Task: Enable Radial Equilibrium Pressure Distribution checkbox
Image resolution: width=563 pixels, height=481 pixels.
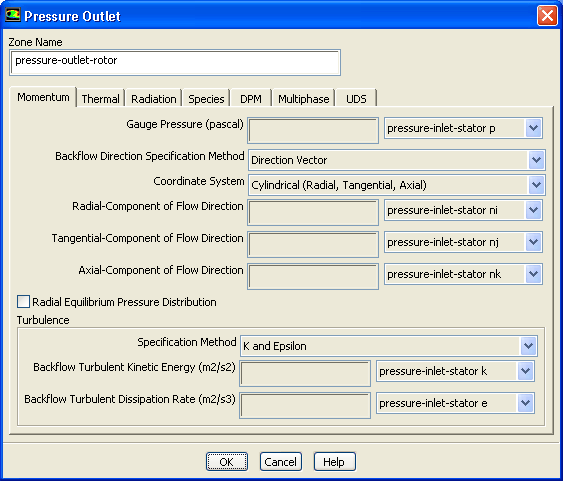Action: click(x=23, y=302)
